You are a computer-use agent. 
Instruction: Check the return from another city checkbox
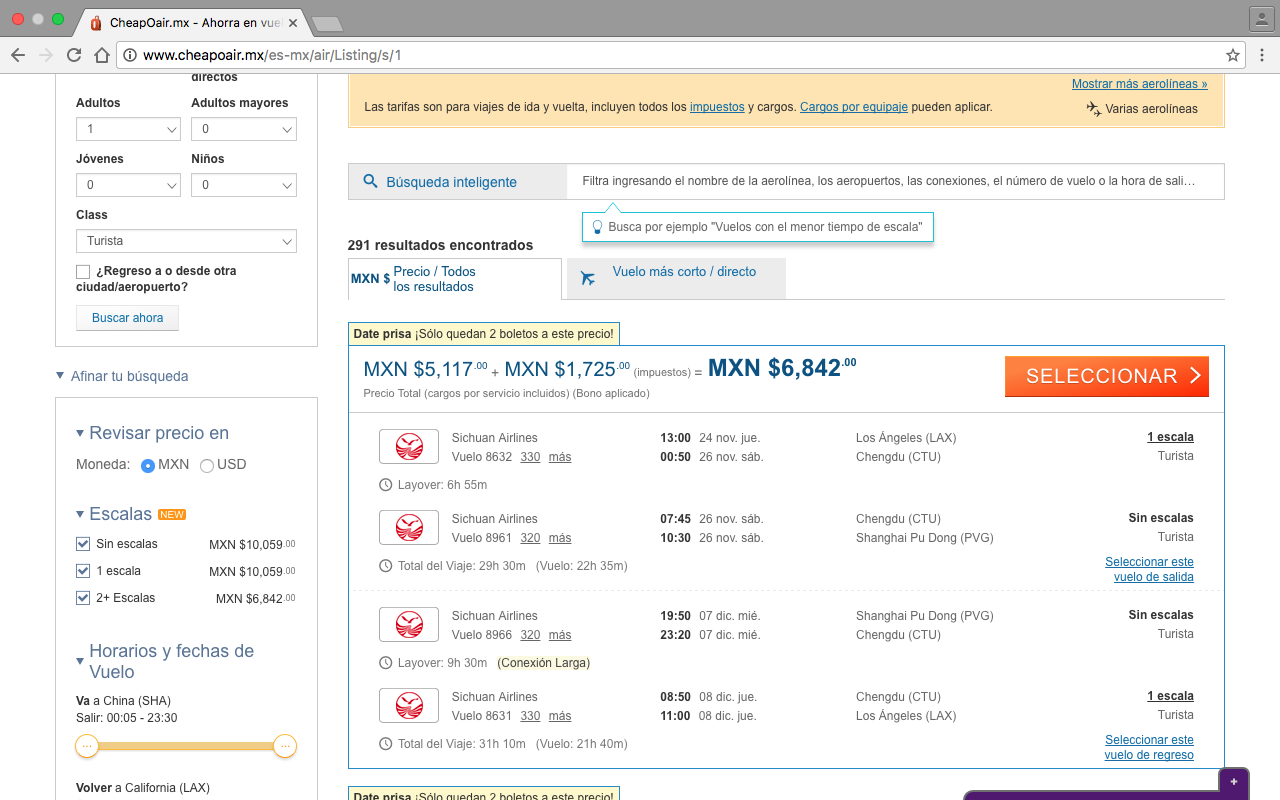83,272
